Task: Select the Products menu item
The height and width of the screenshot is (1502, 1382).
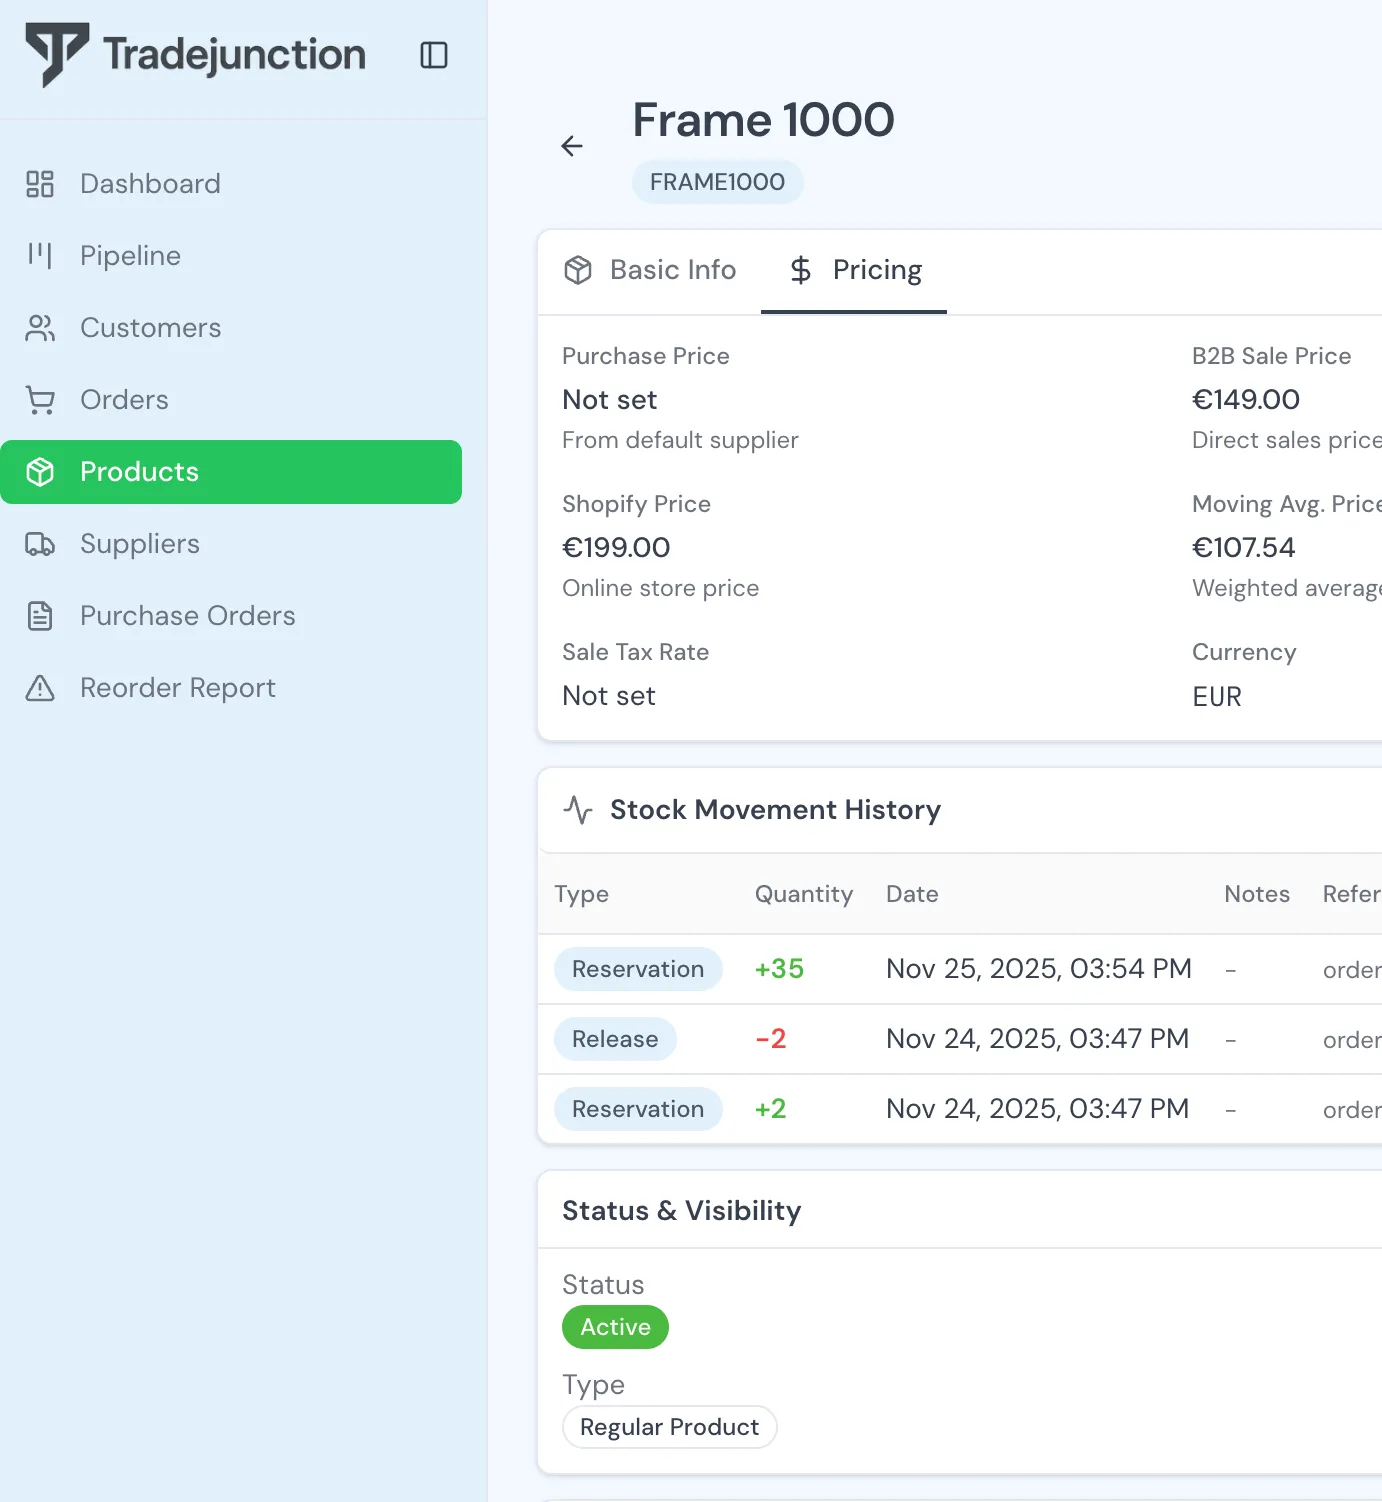Action: tap(231, 472)
